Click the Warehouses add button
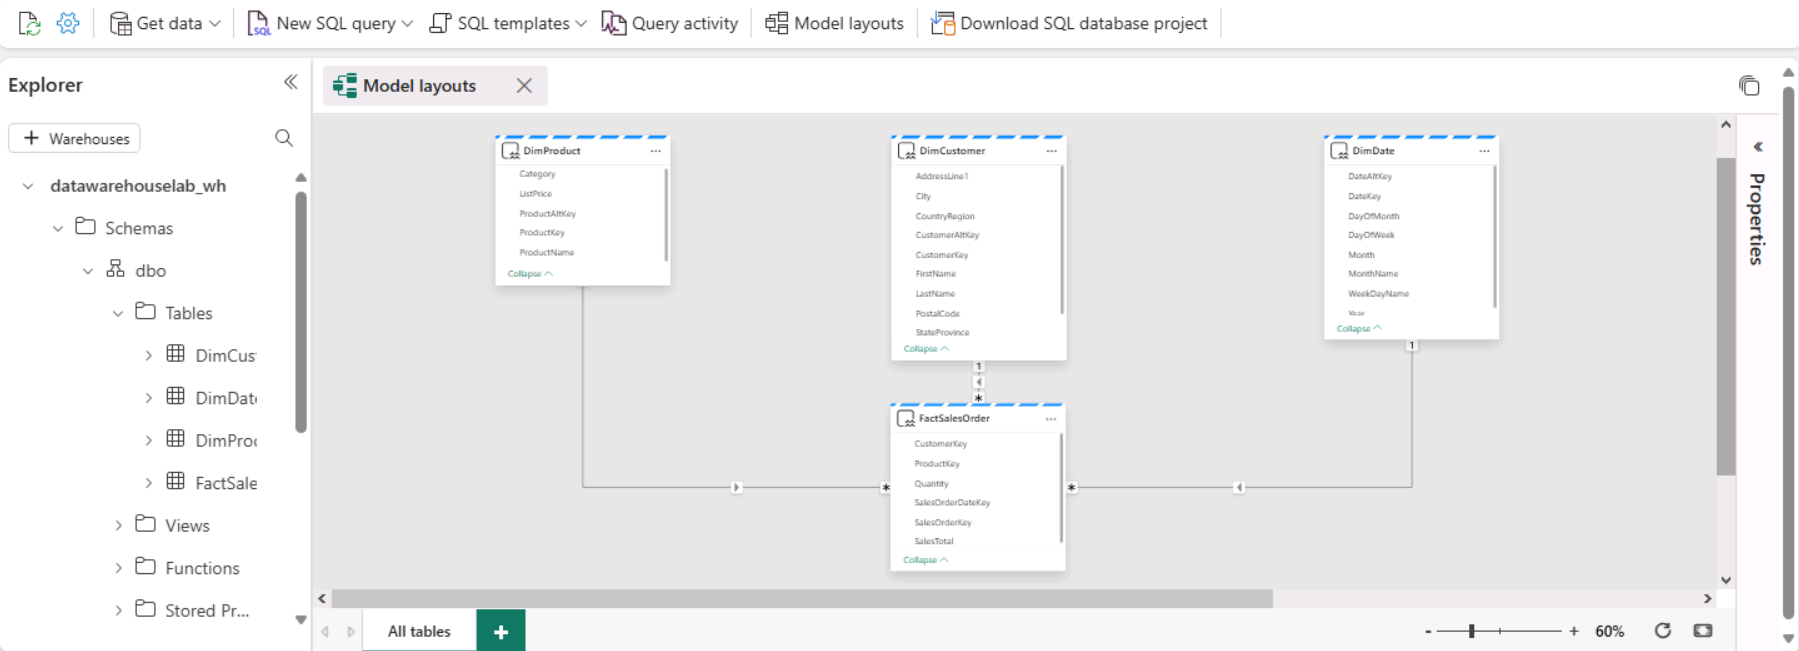1799x651 pixels. 75,138
